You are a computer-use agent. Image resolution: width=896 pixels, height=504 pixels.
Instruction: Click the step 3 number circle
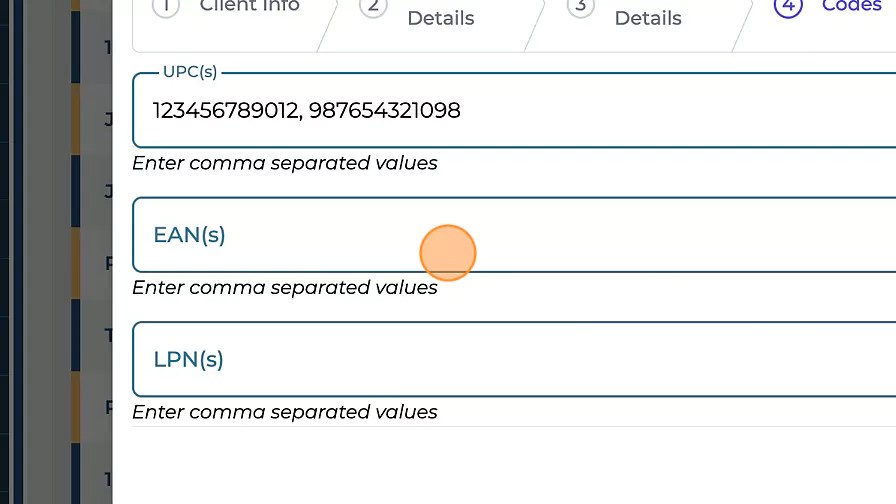pyautogui.click(x=579, y=7)
